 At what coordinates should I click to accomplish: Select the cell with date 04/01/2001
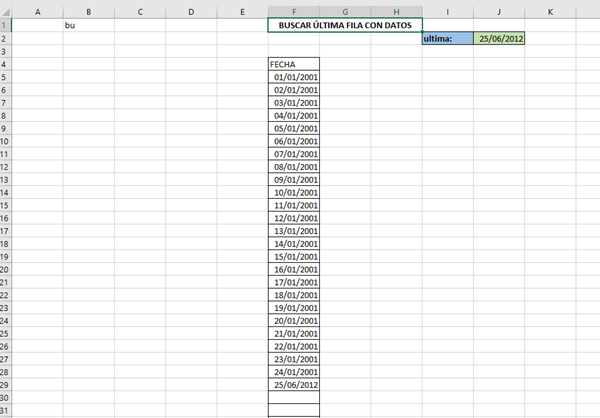(x=294, y=116)
